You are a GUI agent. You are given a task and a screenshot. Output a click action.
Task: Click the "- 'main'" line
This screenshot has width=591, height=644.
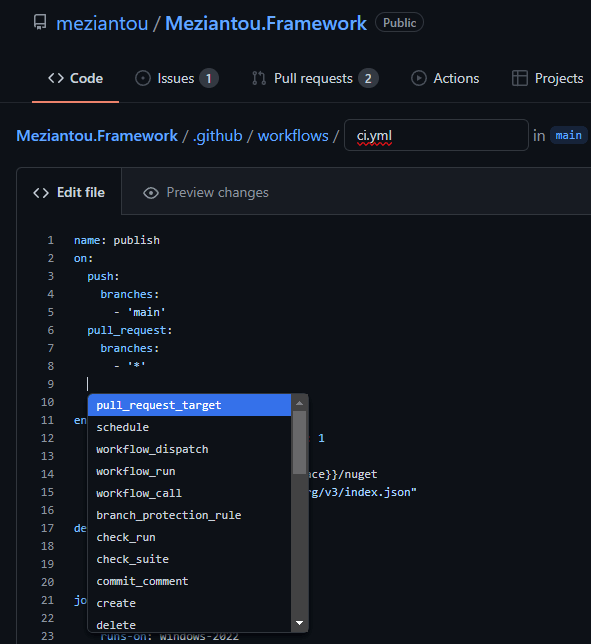click(140, 312)
